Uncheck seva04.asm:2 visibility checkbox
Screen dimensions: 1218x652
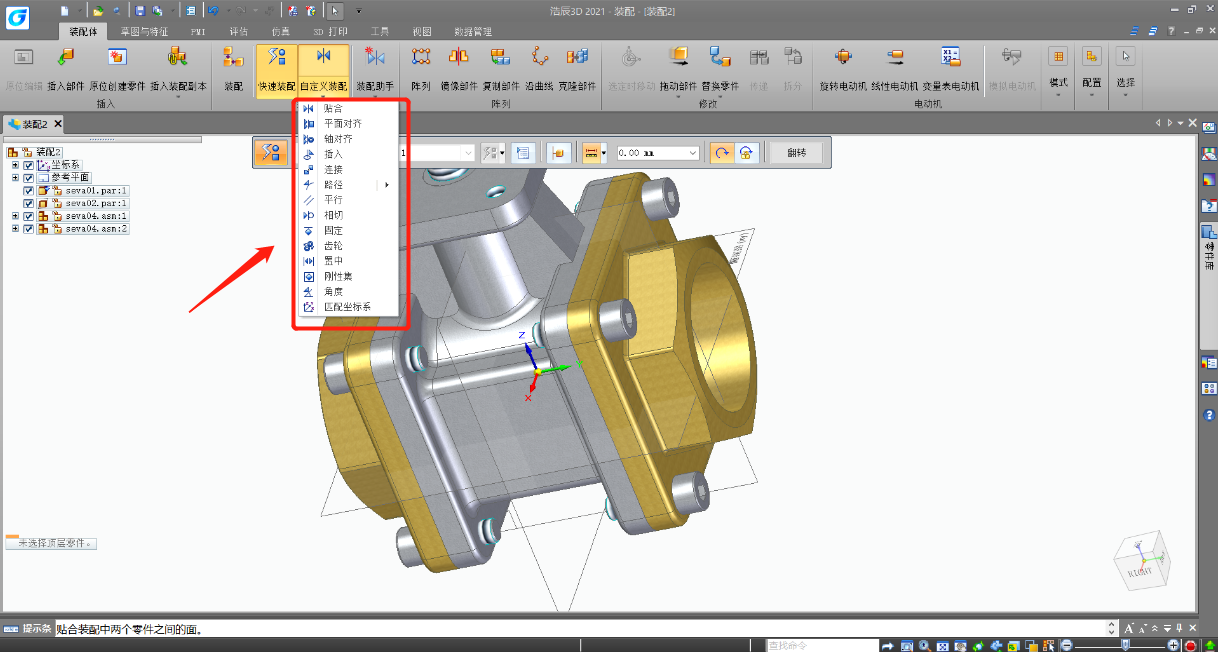tap(29, 229)
